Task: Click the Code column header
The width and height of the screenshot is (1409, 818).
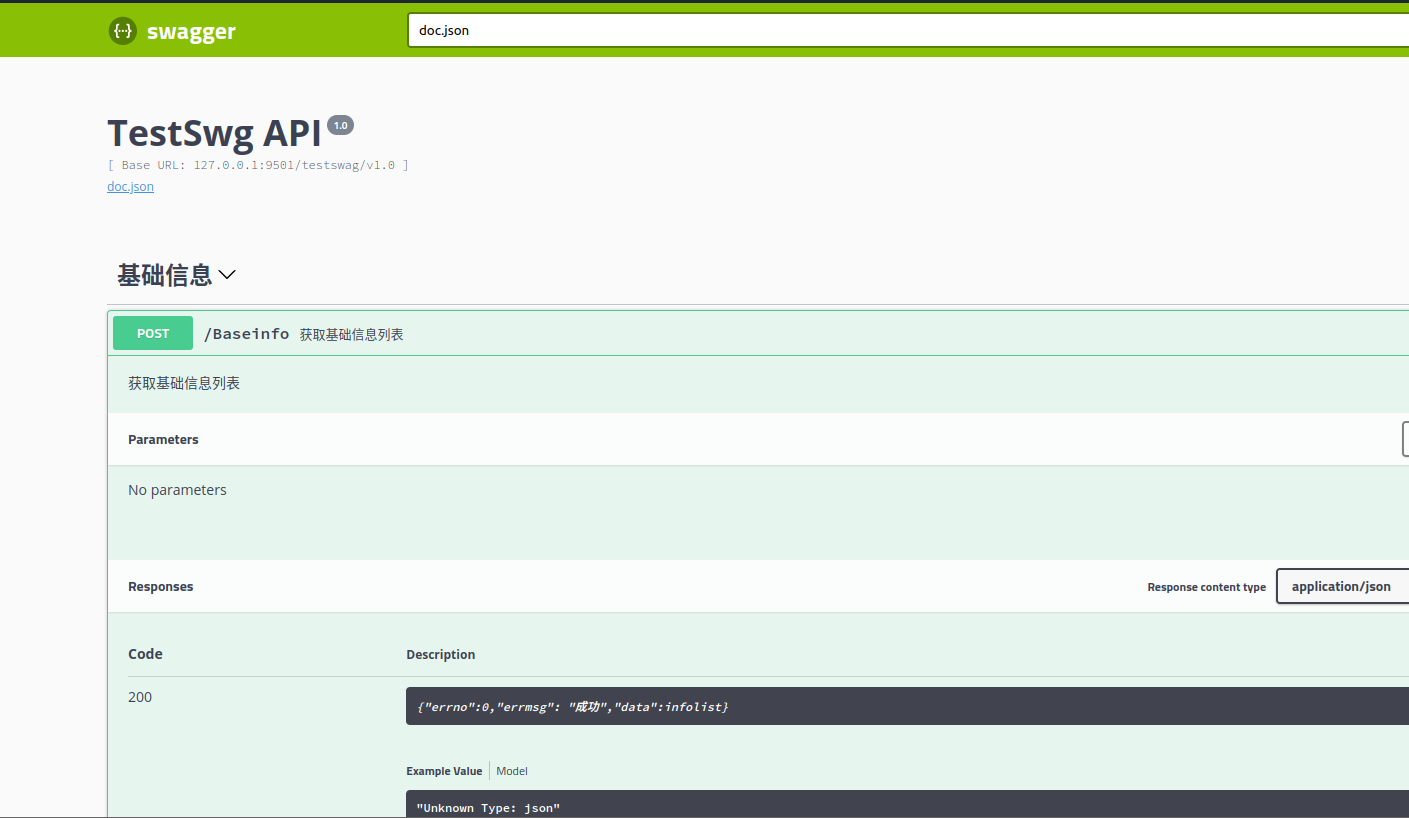Action: (145, 654)
